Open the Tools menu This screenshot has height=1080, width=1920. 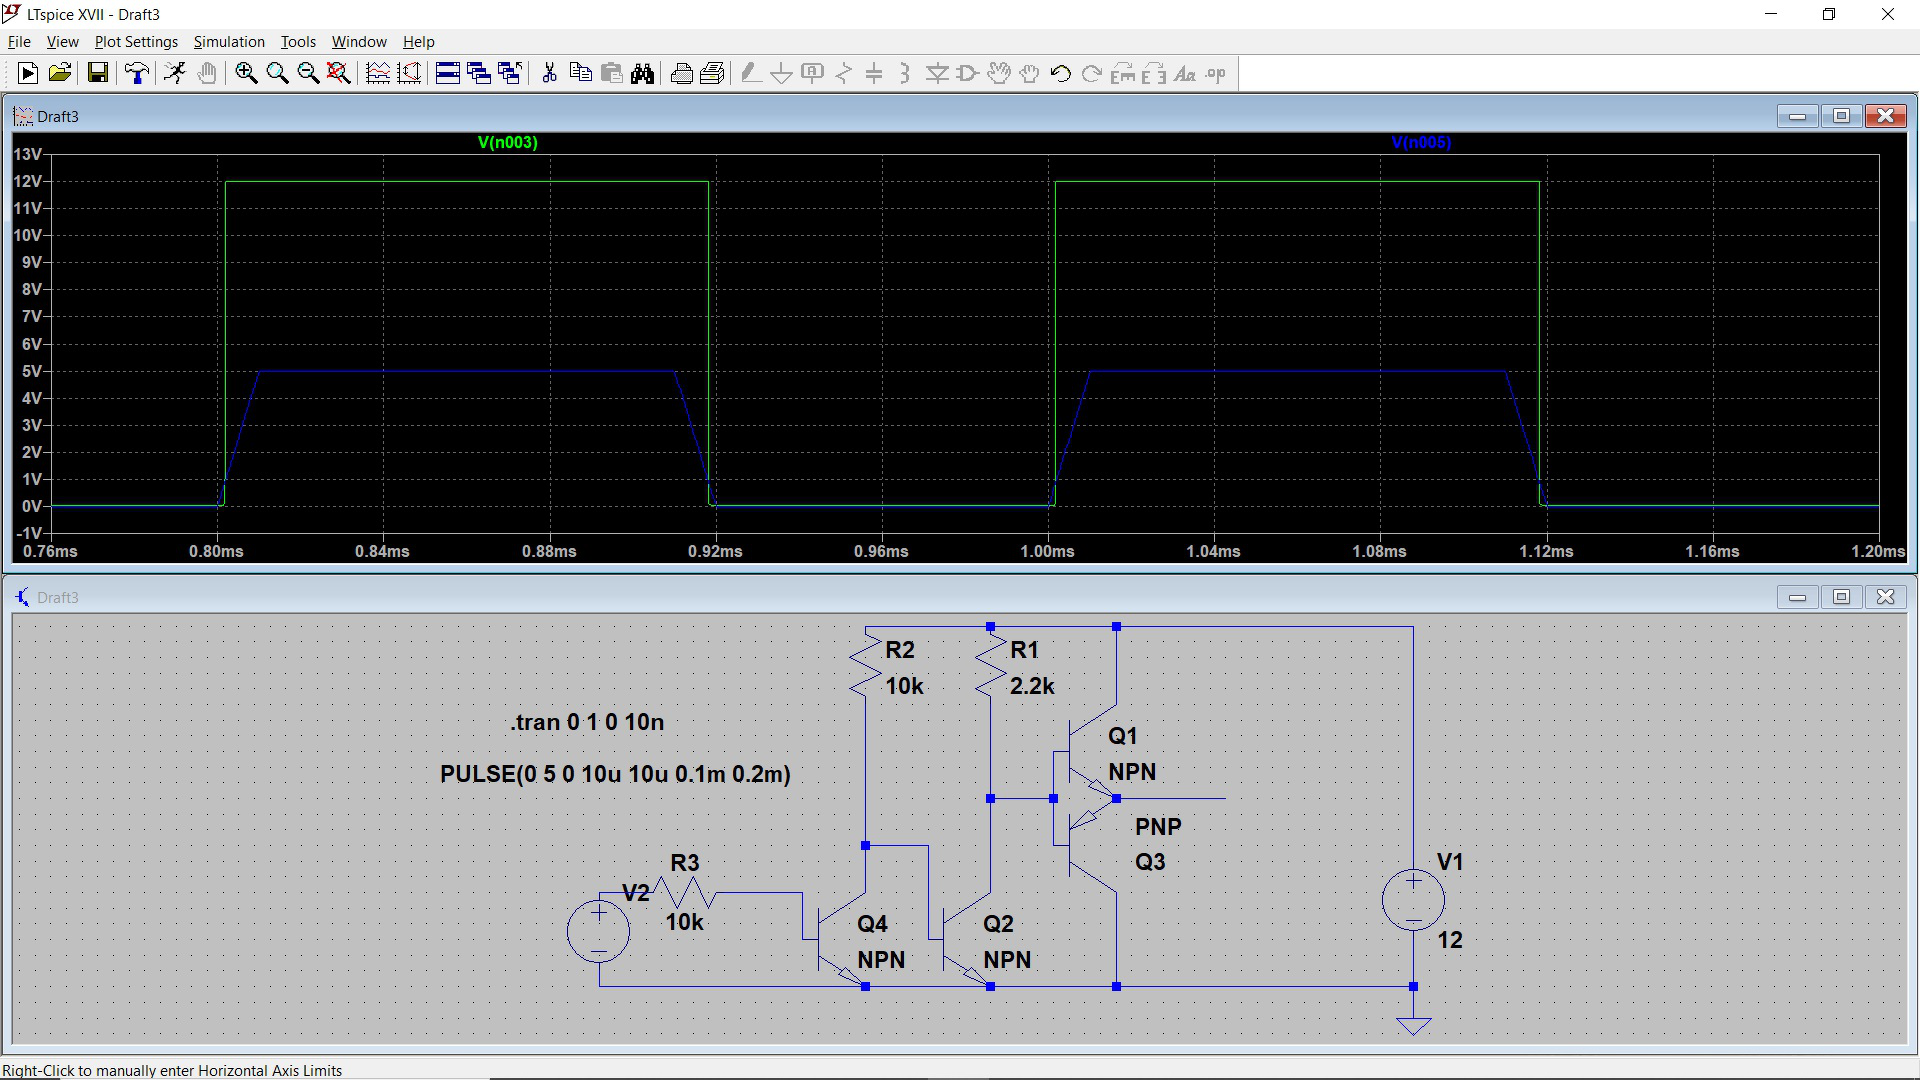298,42
